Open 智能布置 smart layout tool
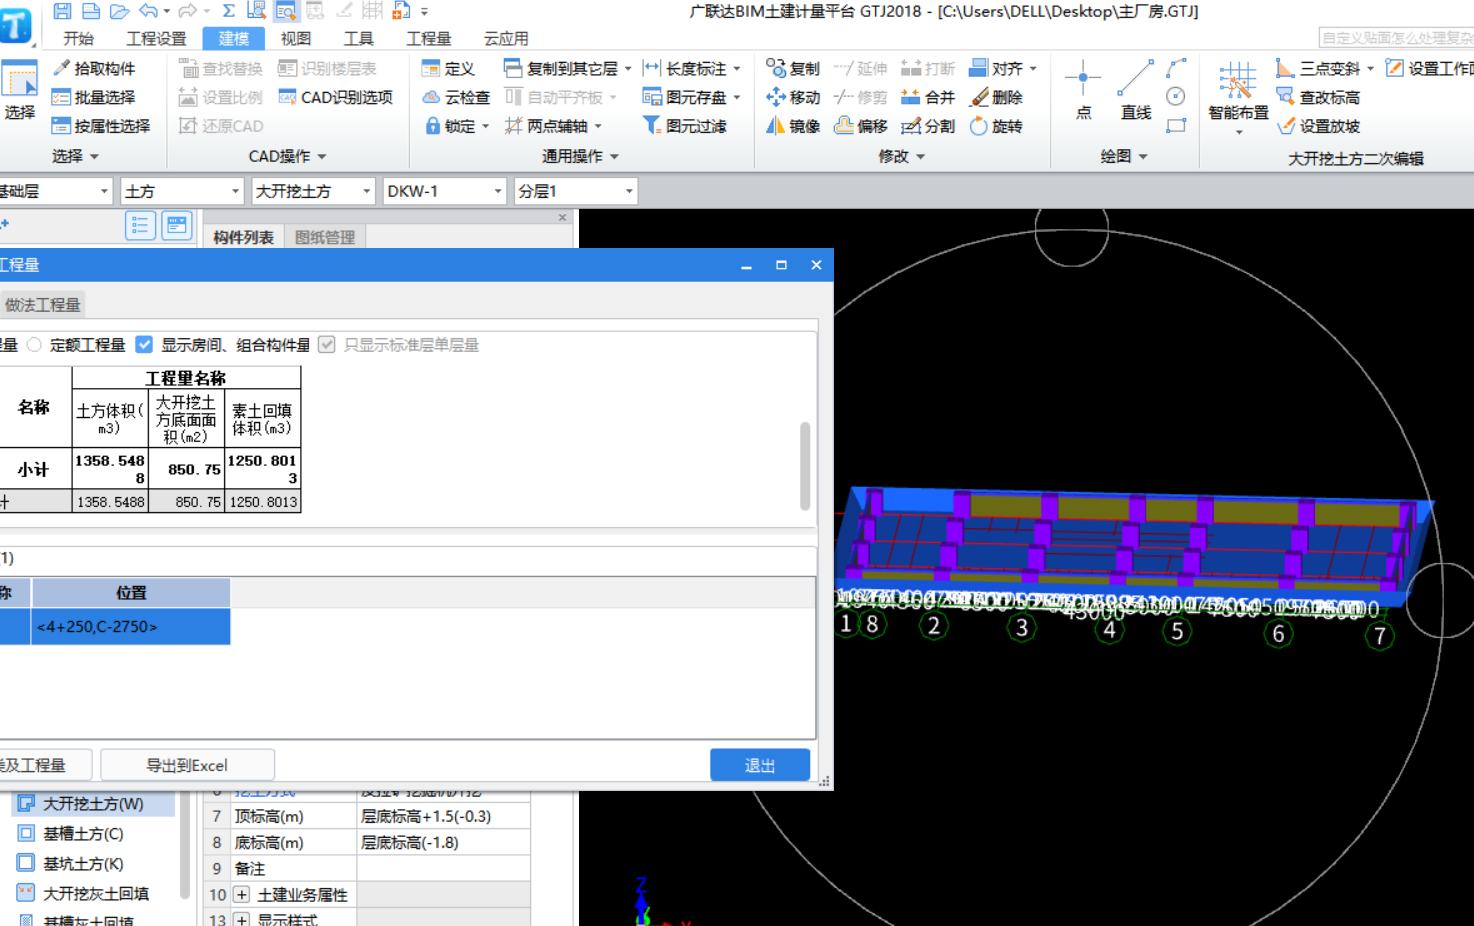 point(1238,97)
